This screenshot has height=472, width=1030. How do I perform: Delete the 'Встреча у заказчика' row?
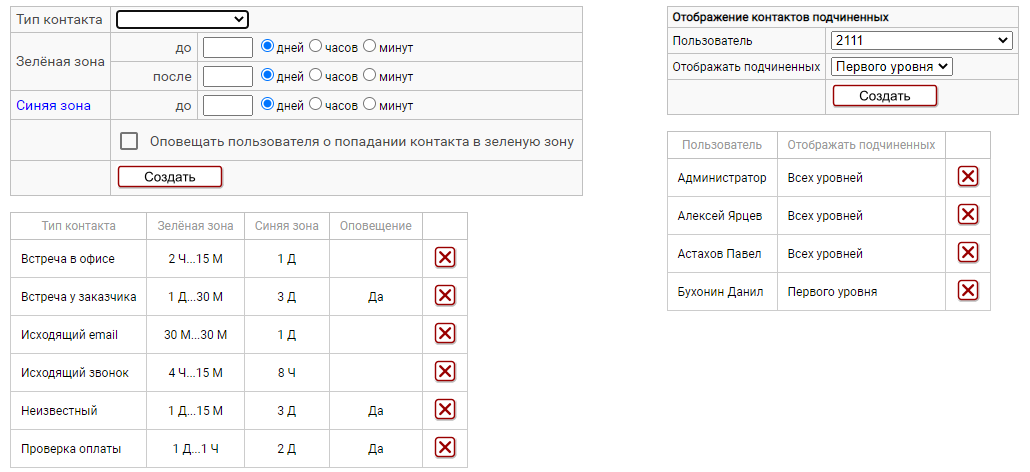point(445,296)
